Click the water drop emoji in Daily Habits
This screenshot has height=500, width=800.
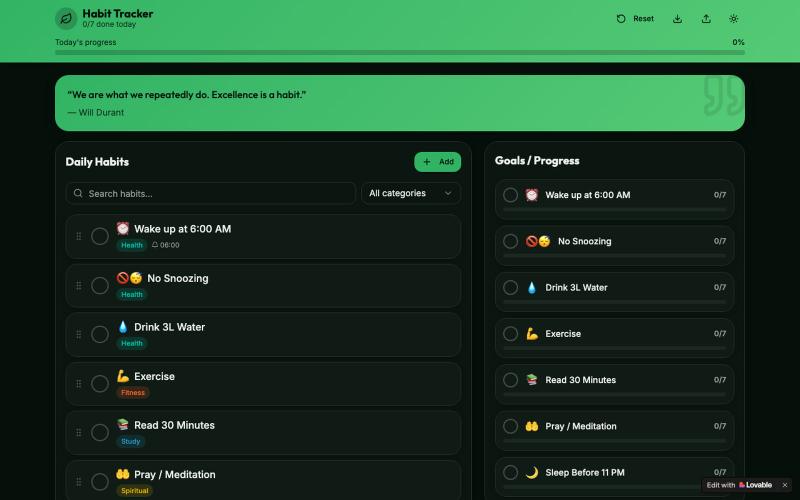click(x=122, y=327)
